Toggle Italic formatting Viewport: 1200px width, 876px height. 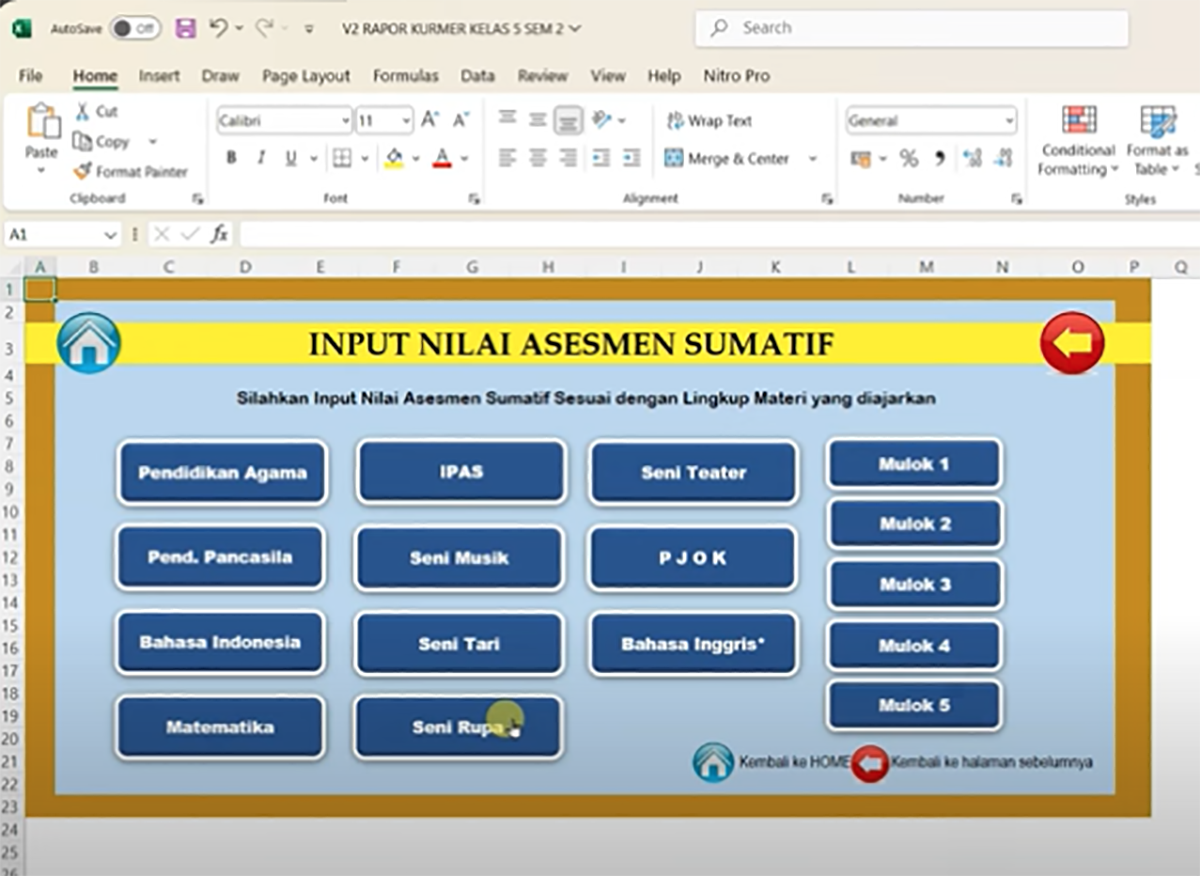pos(261,158)
